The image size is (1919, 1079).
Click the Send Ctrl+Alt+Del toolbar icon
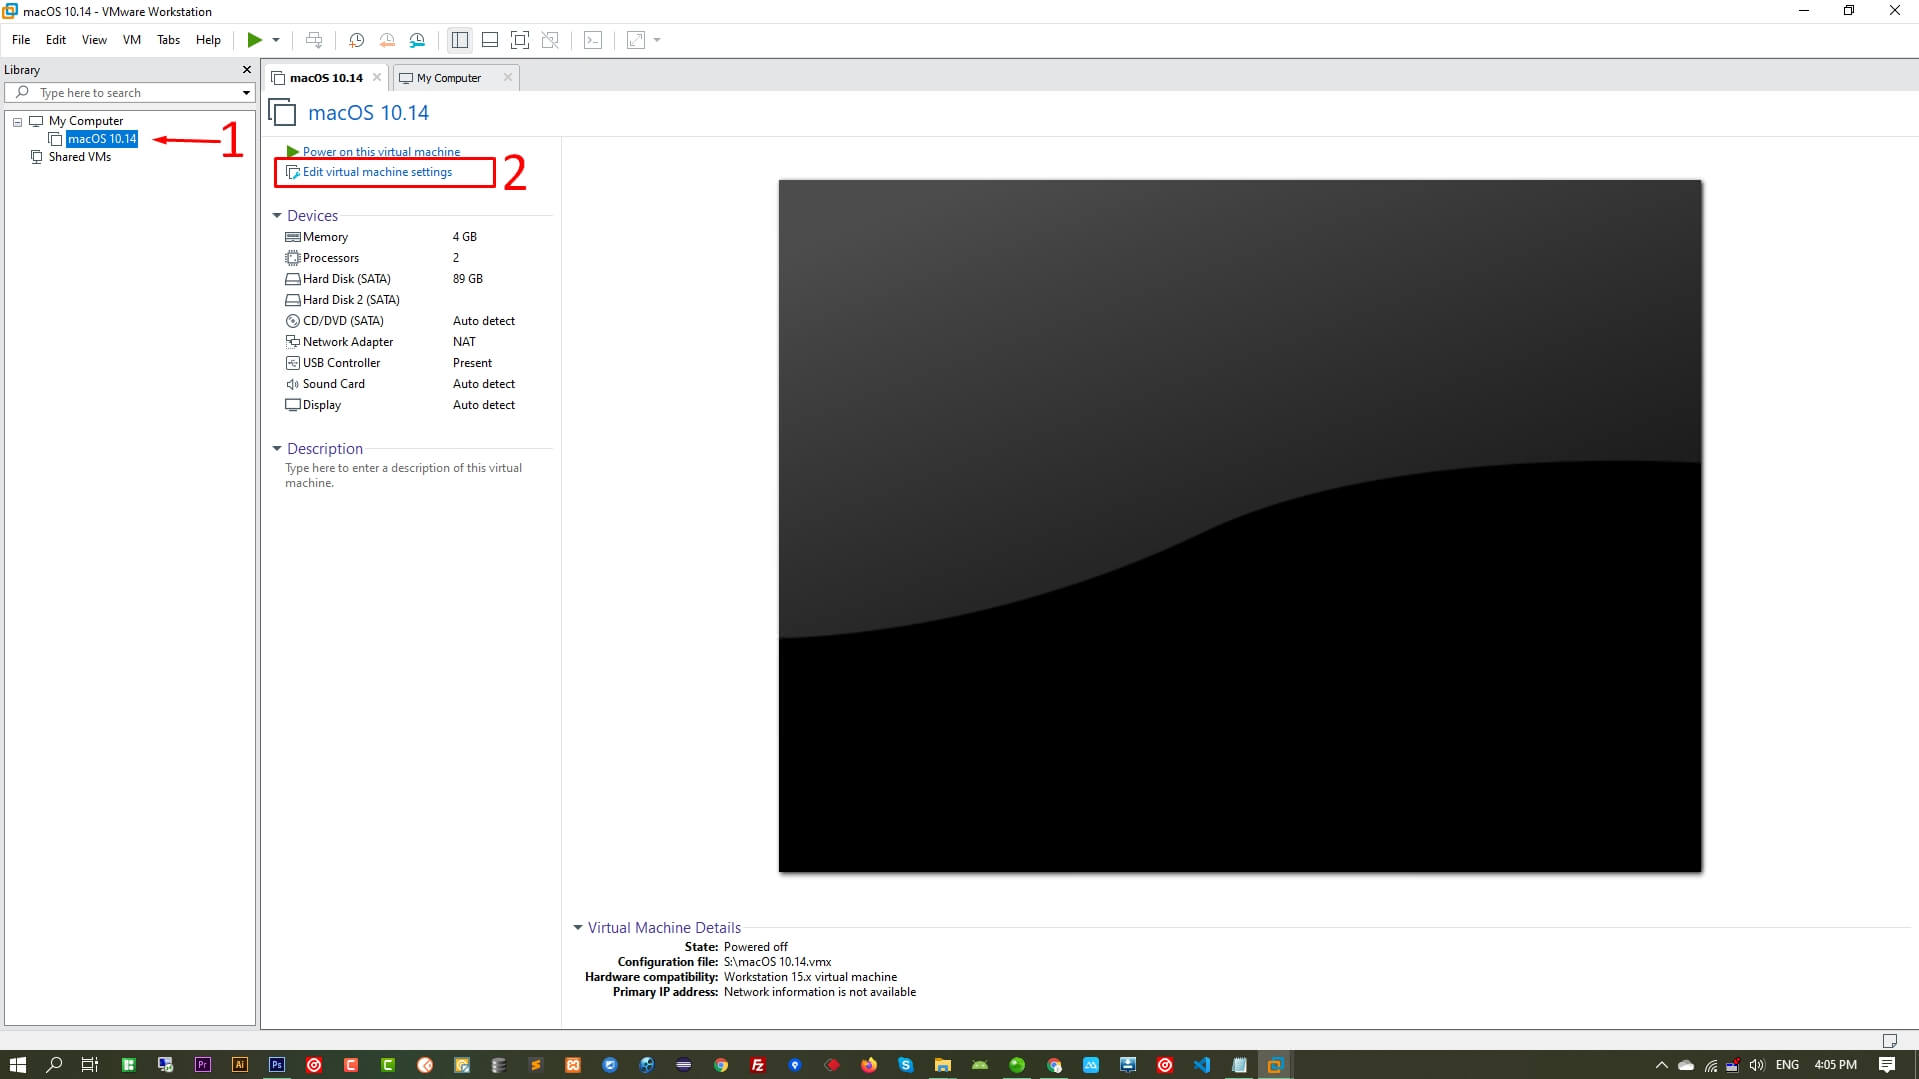tap(314, 40)
